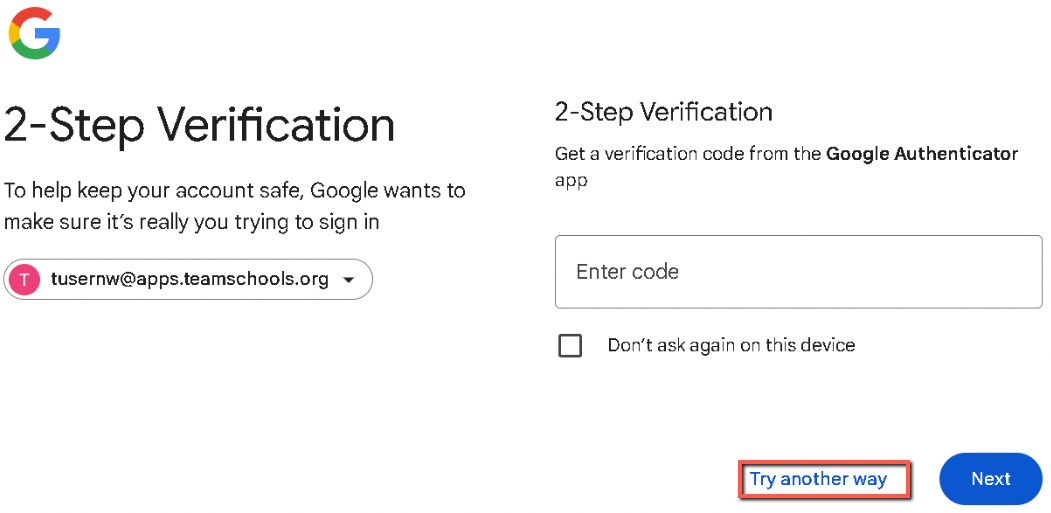Focus the Enter code input field
Viewport: 1051px width, 513px height.
pyautogui.click(x=798, y=272)
